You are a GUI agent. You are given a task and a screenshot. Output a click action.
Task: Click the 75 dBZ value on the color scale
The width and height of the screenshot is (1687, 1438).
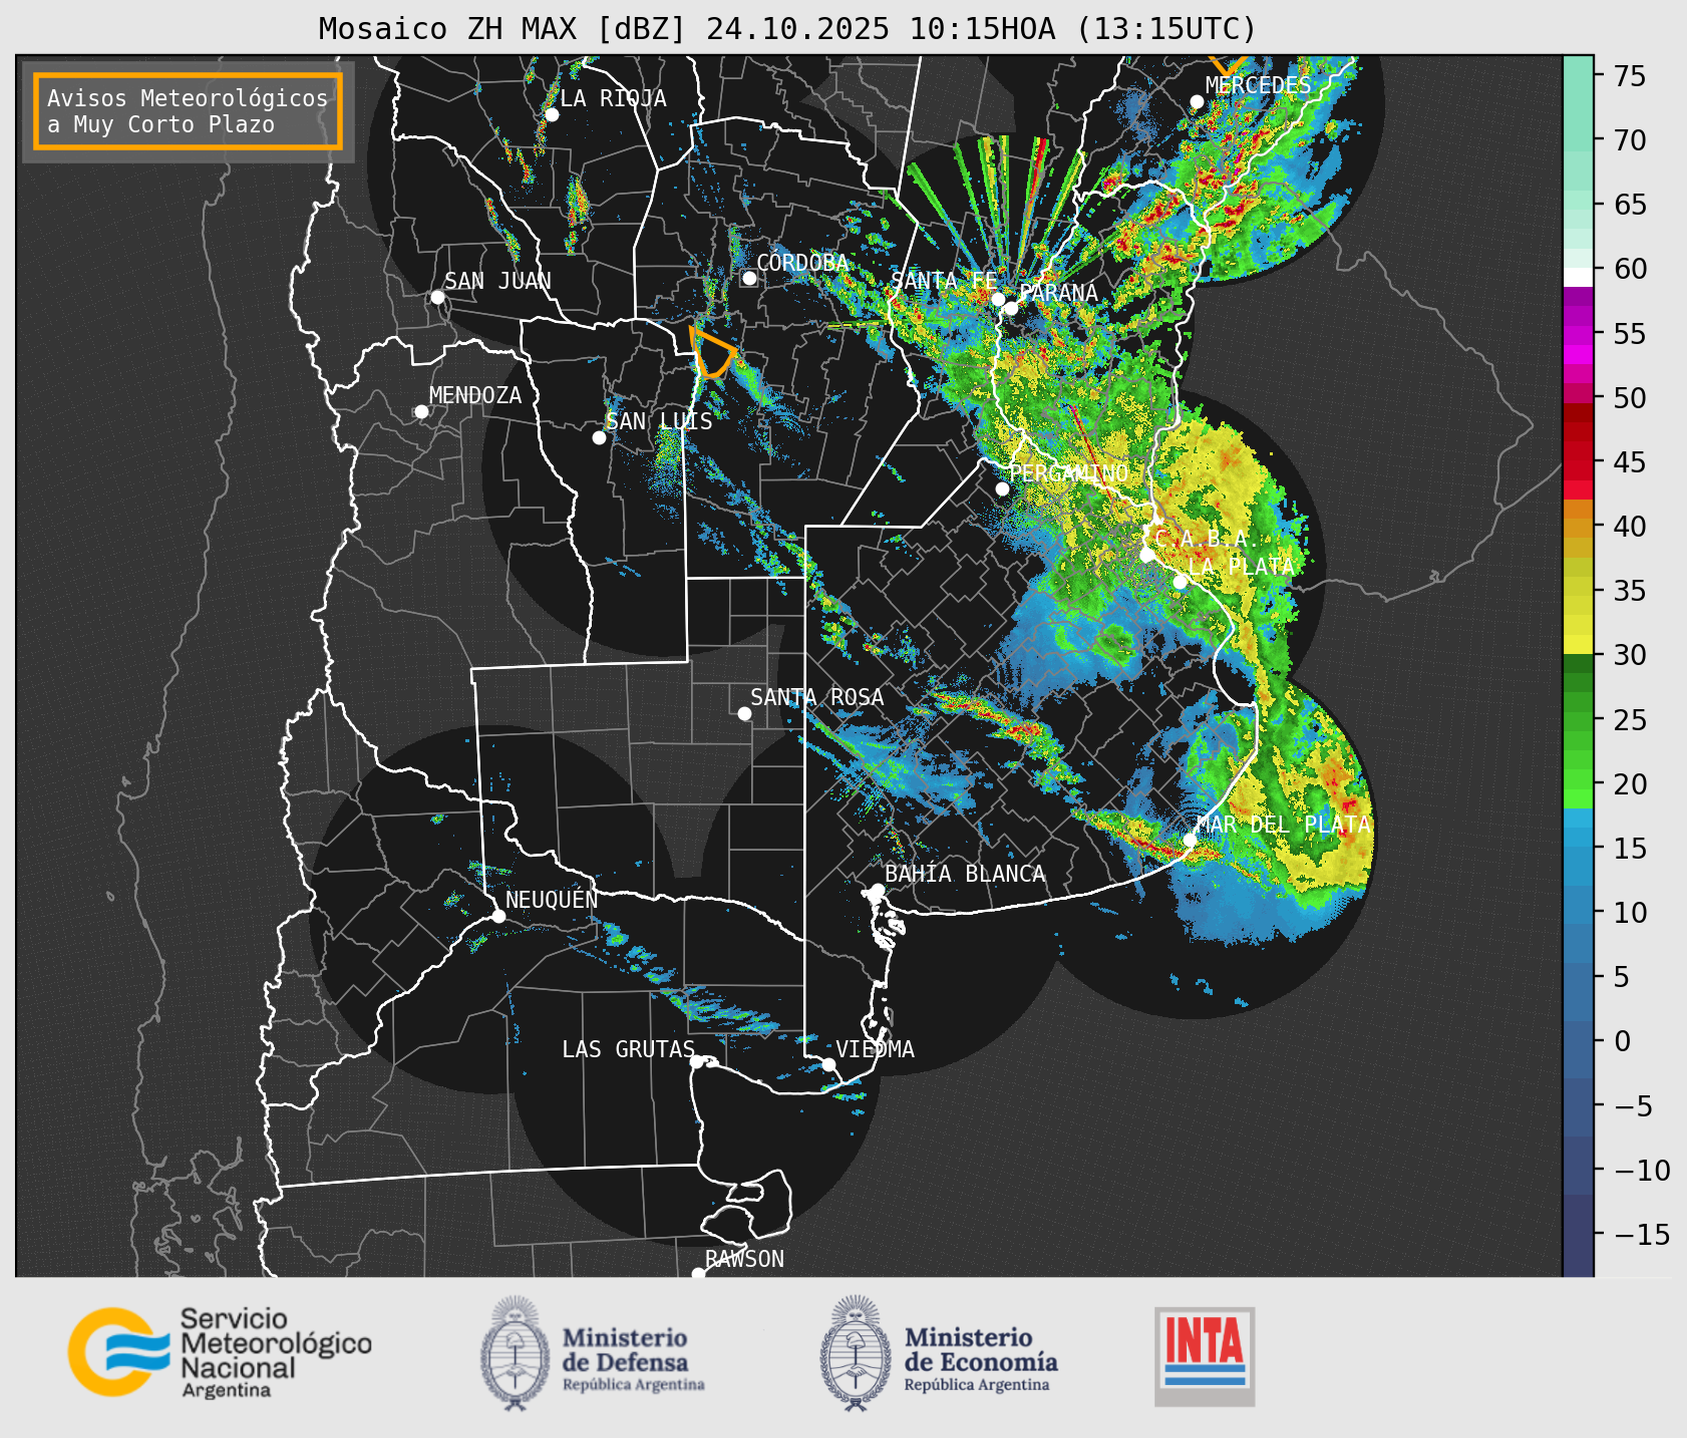pyautogui.click(x=1629, y=76)
